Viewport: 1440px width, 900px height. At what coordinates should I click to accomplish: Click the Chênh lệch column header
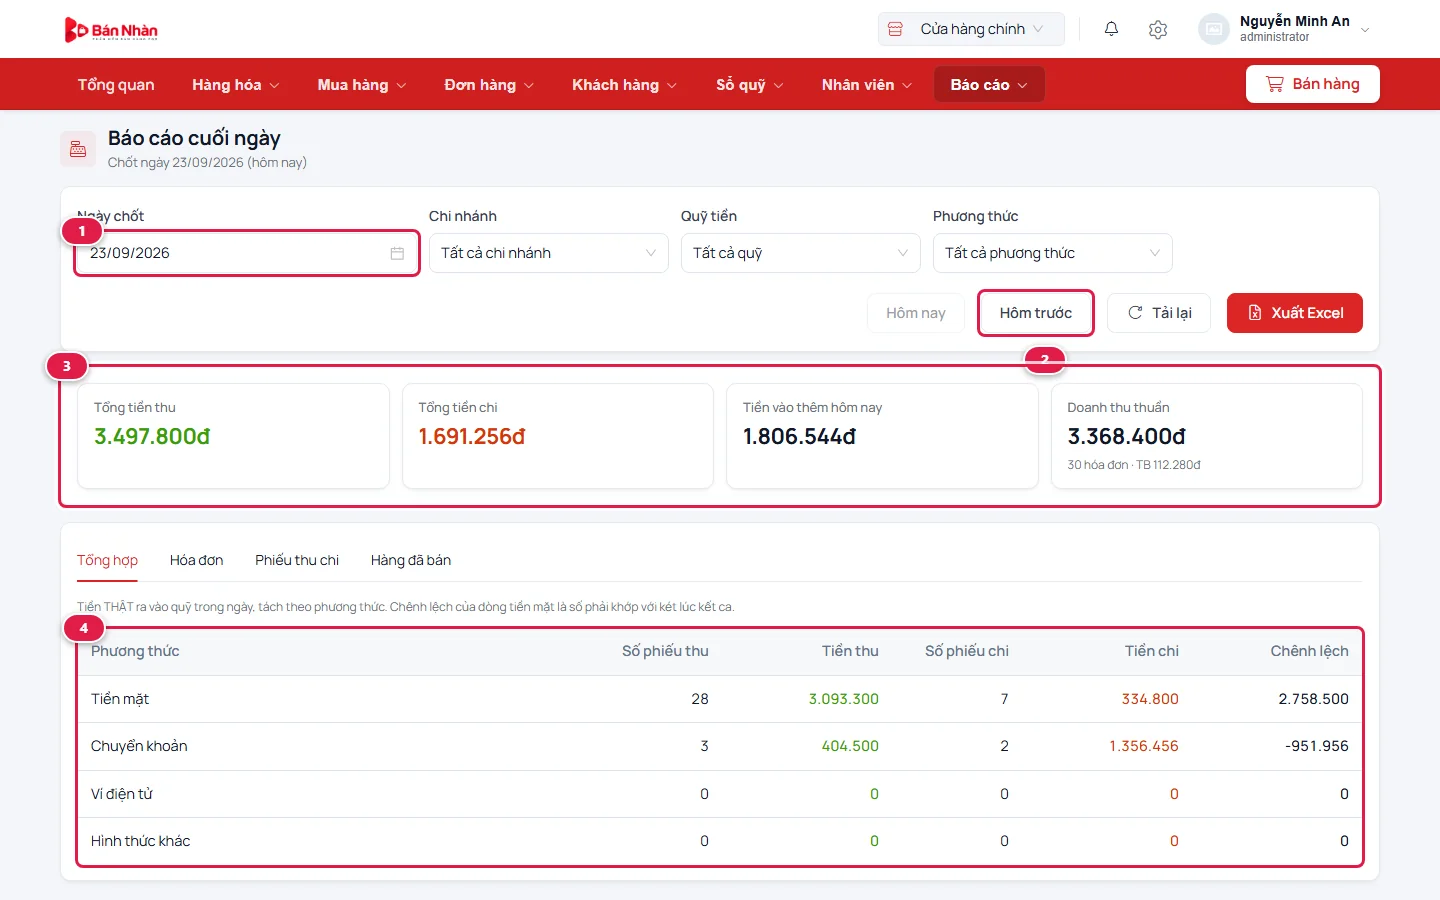(1309, 651)
